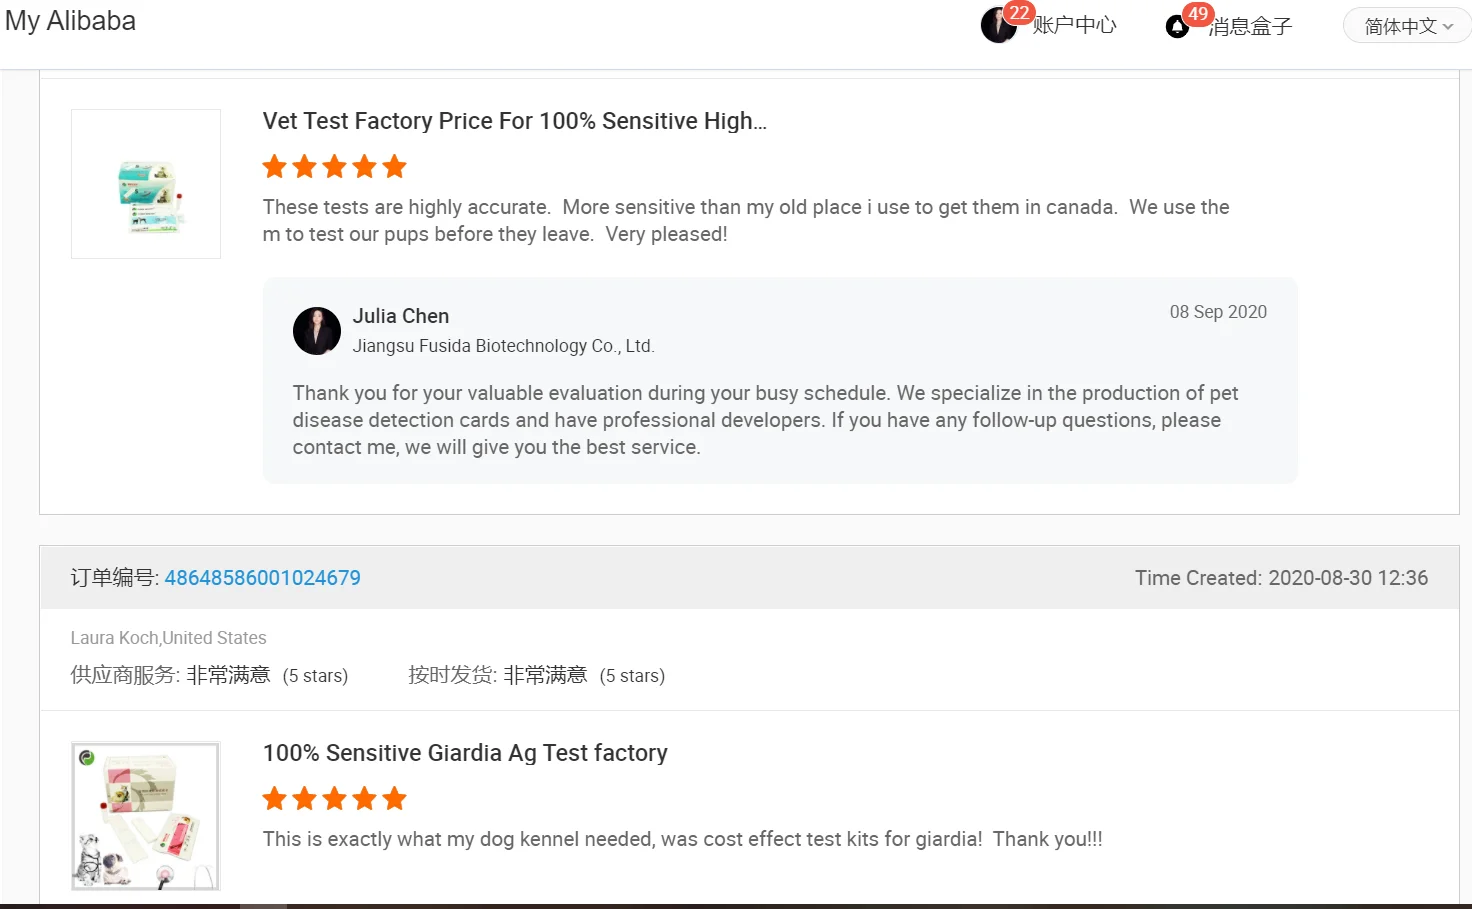Click the red 49 badge on bell
Image resolution: width=1472 pixels, height=909 pixels.
pyautogui.click(x=1198, y=14)
